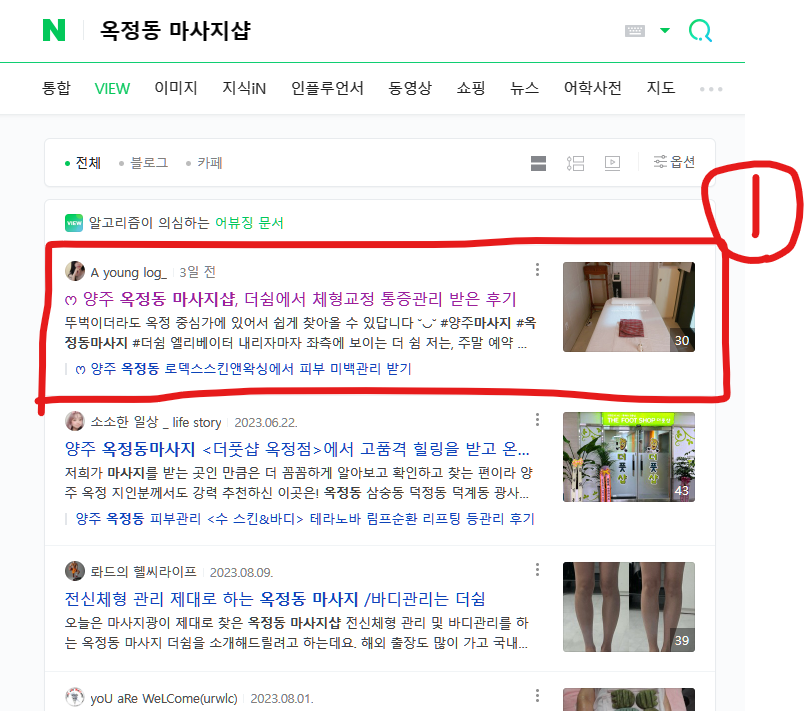
Task: Click yoU aRe WeLCome(urwlc) profile avatar
Action: [x=75, y=697]
